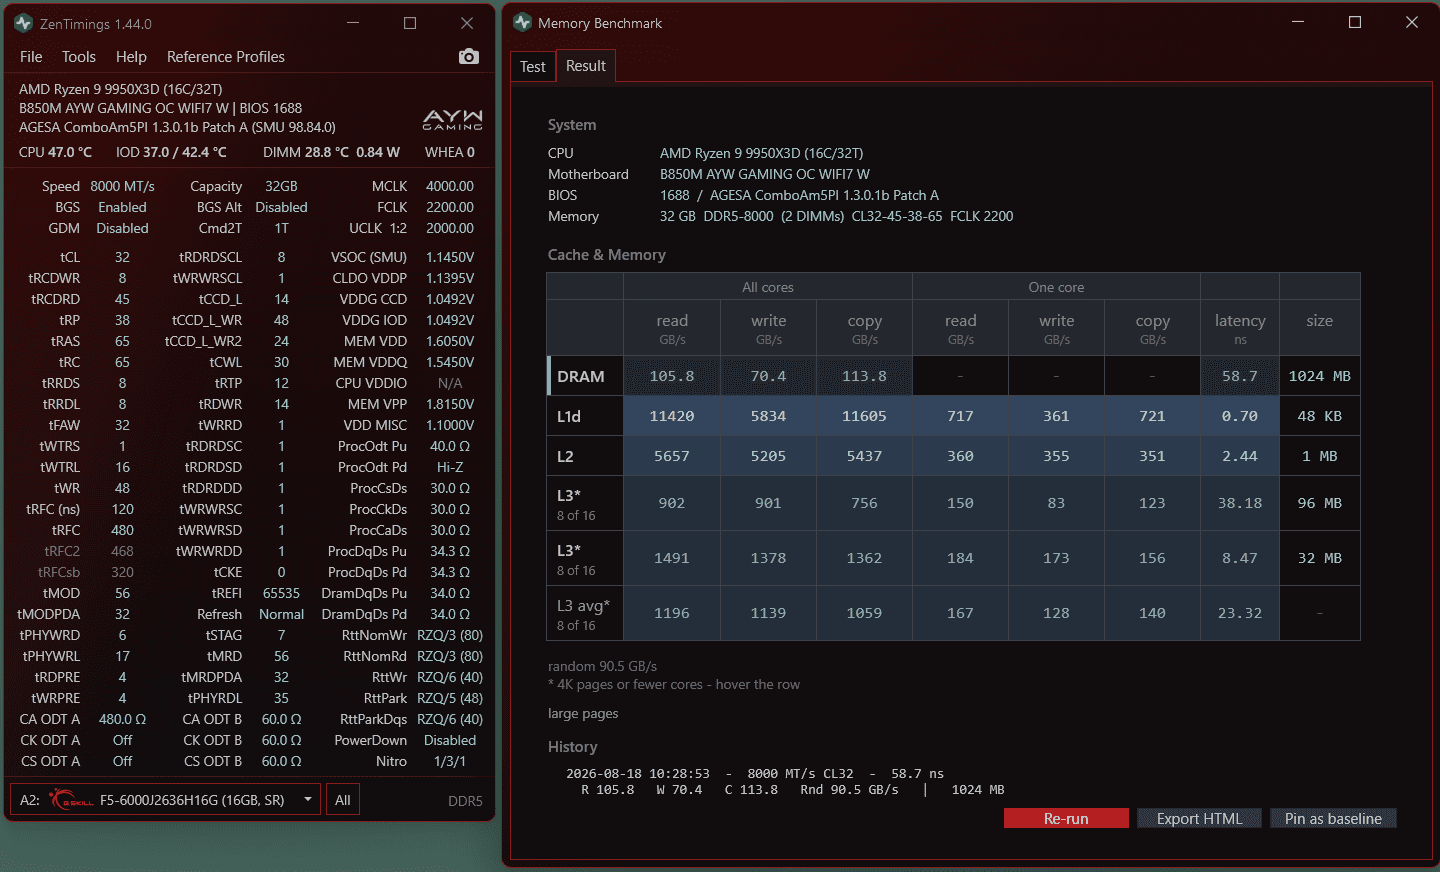Pin the result as baseline

(1333, 819)
